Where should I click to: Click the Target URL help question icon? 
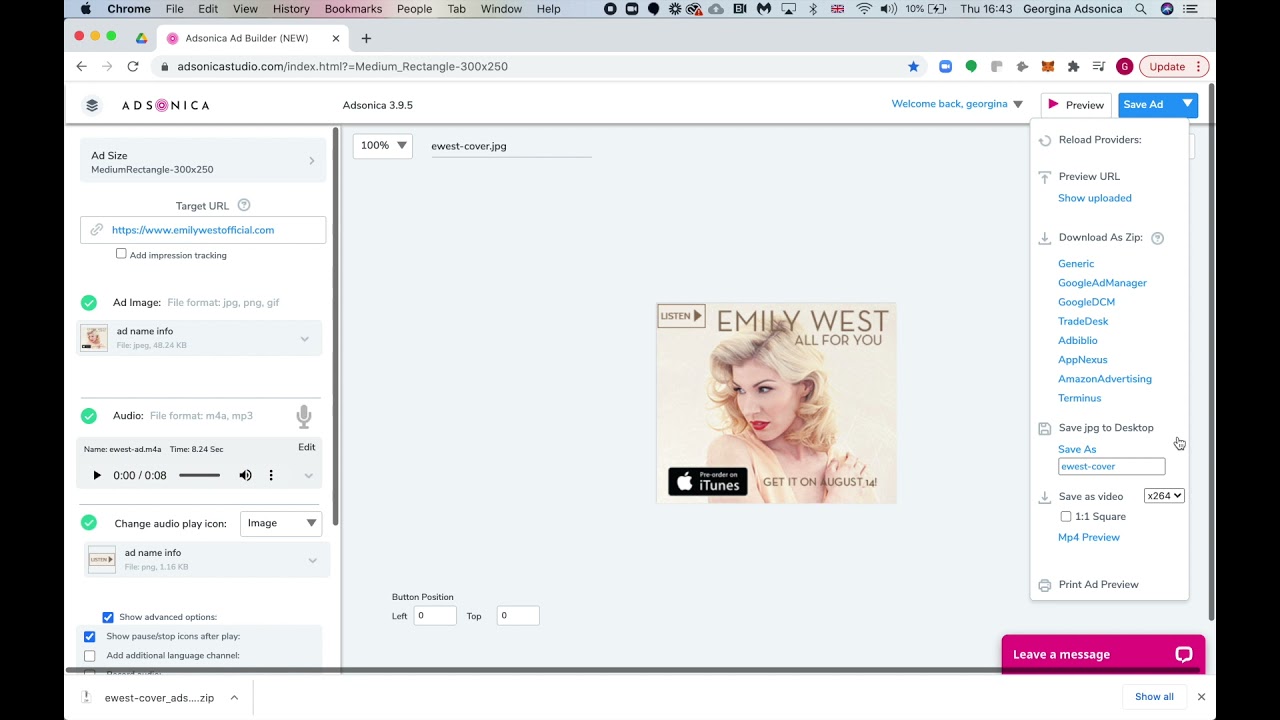(243, 205)
